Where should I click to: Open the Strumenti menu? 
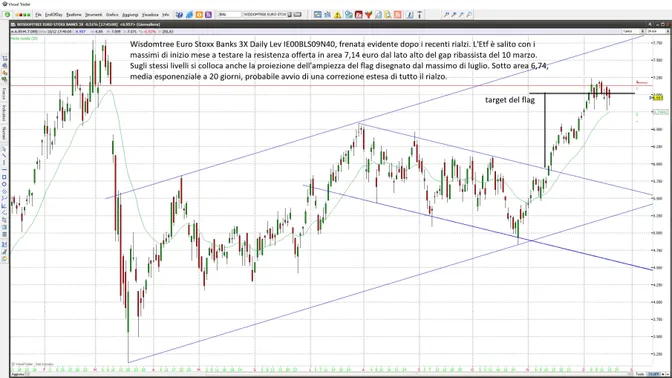(x=93, y=15)
